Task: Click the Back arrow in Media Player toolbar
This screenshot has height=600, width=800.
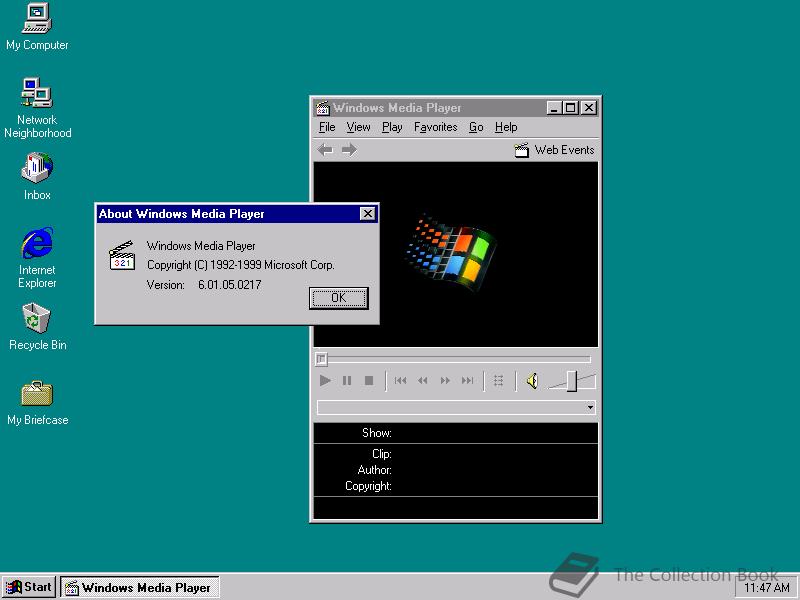Action: pos(325,150)
